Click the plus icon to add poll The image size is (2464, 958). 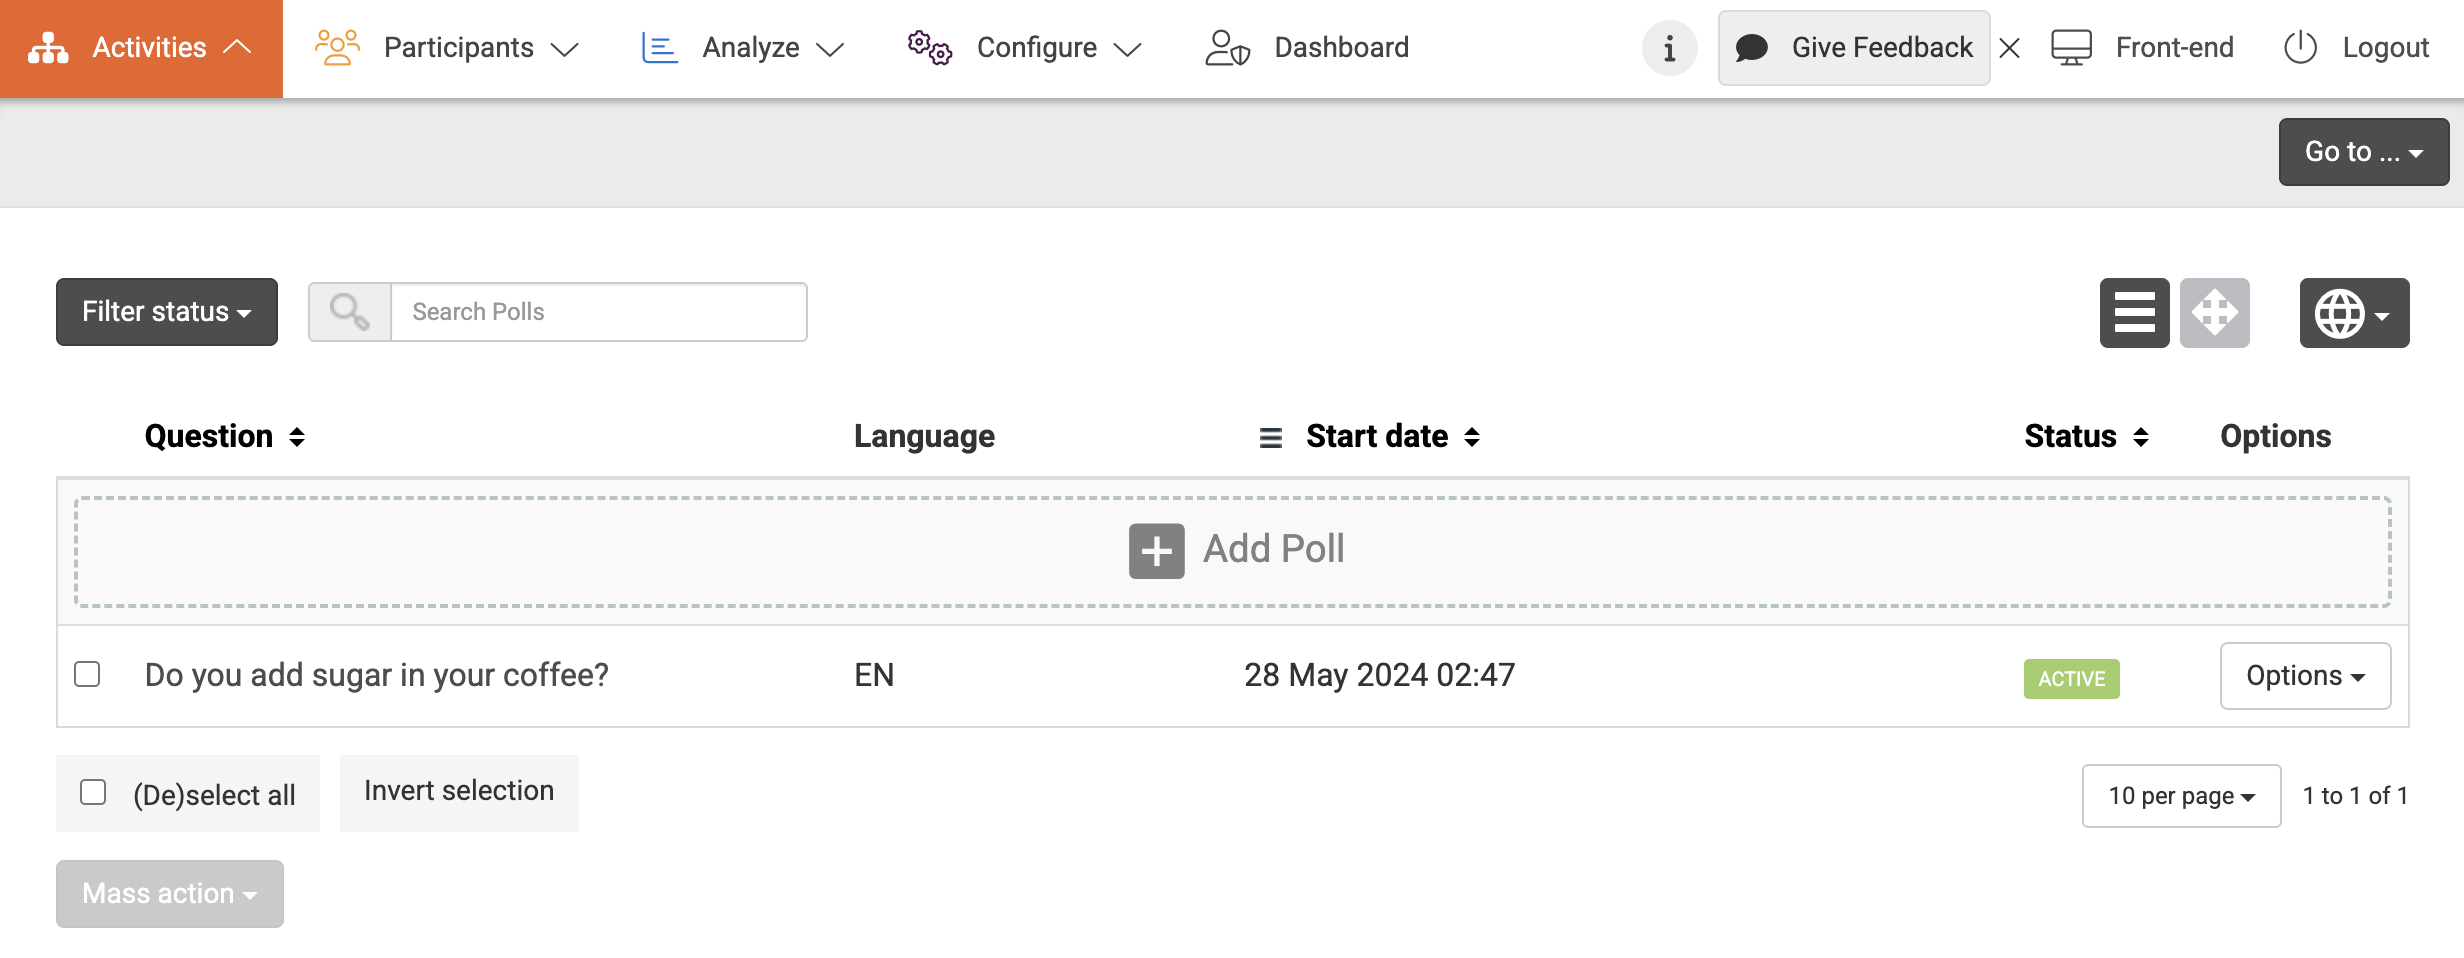(x=1156, y=551)
